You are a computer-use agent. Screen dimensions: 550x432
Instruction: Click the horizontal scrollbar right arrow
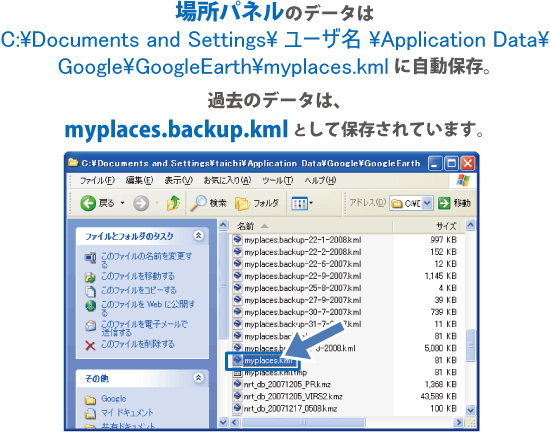458,422
